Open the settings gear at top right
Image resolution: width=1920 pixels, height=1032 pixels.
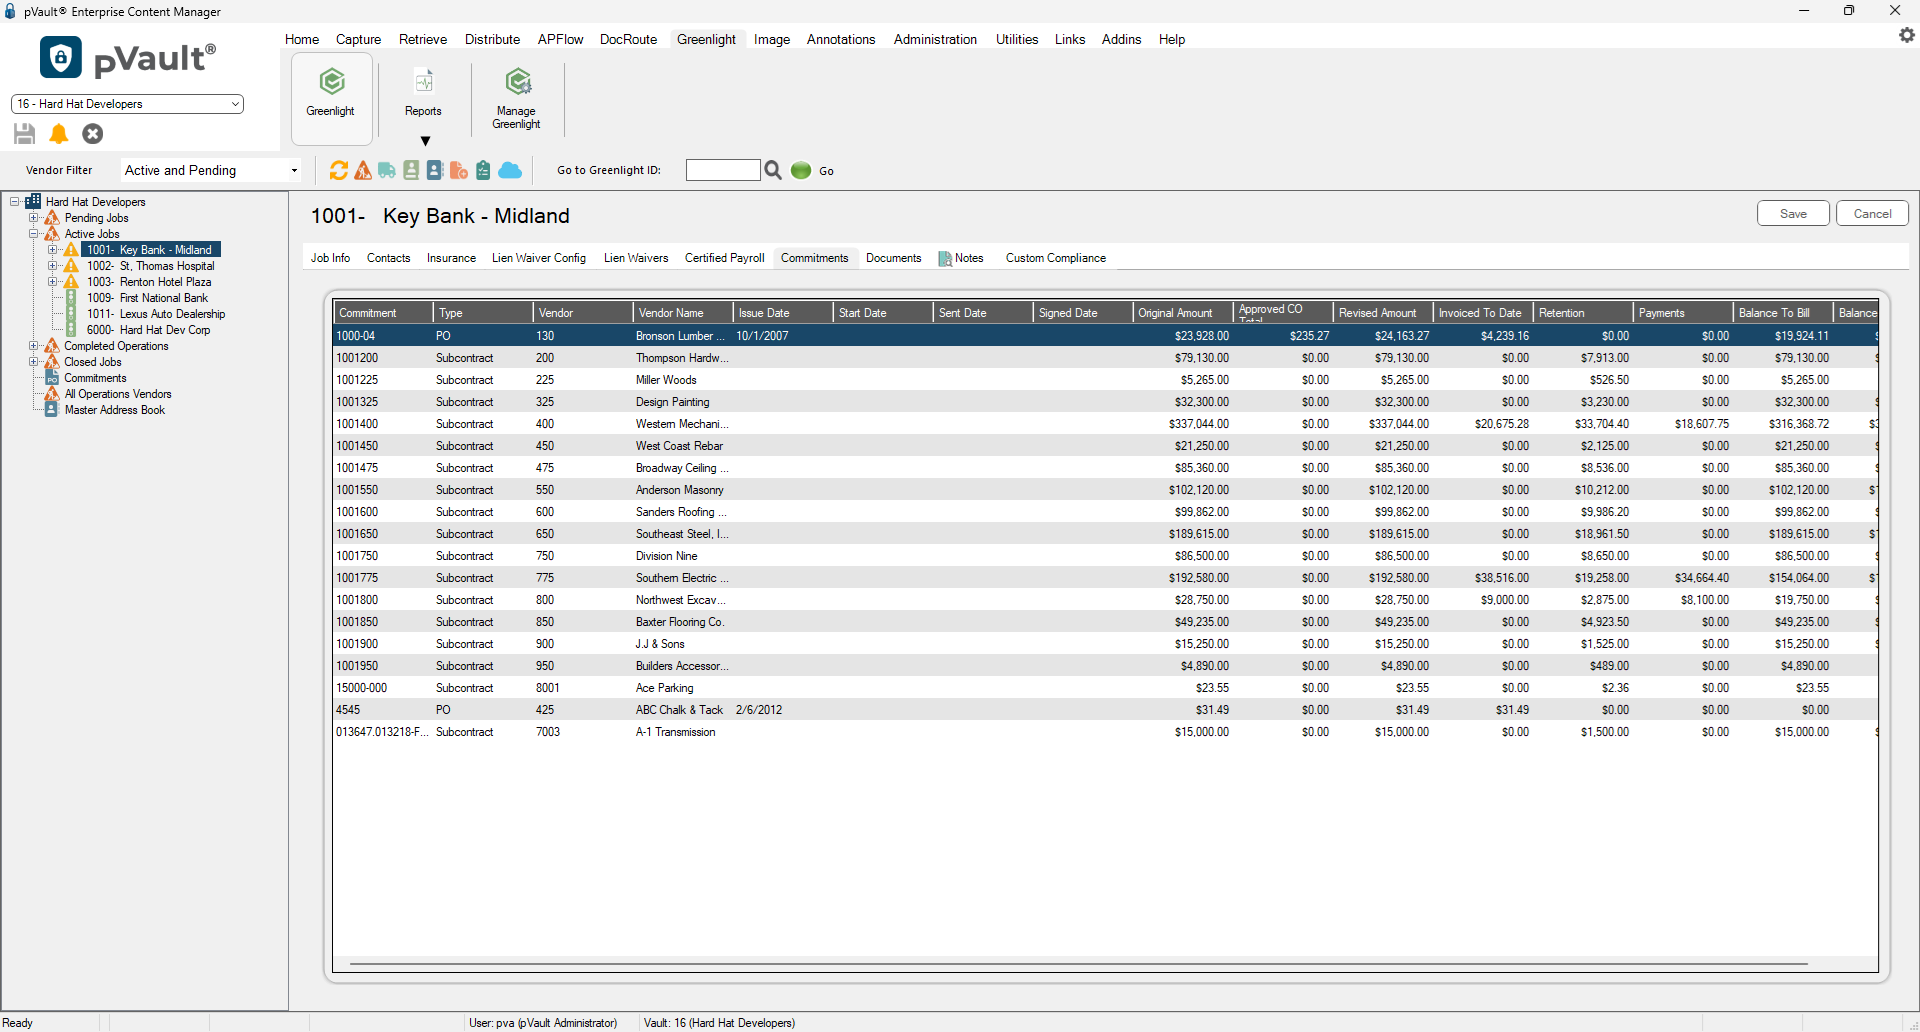(1906, 35)
